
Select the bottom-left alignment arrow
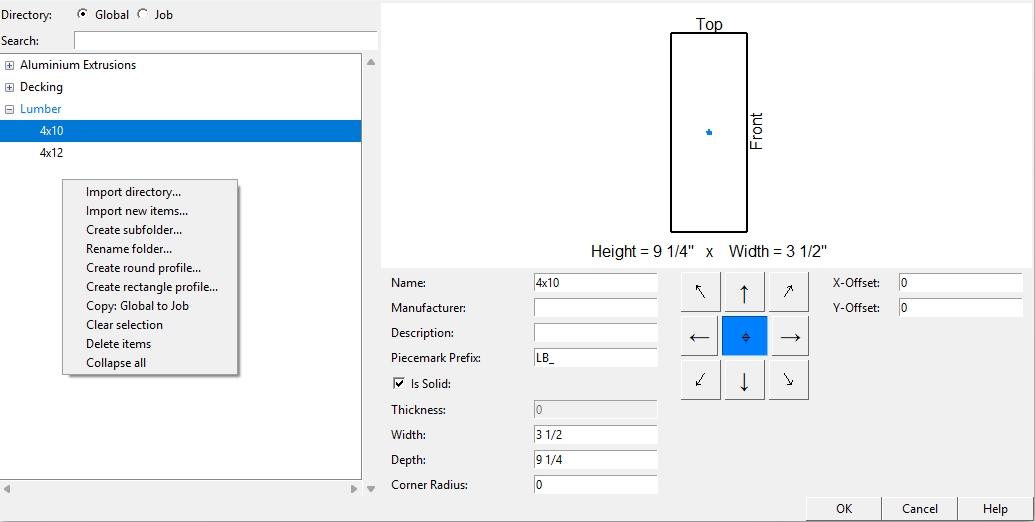click(x=700, y=380)
